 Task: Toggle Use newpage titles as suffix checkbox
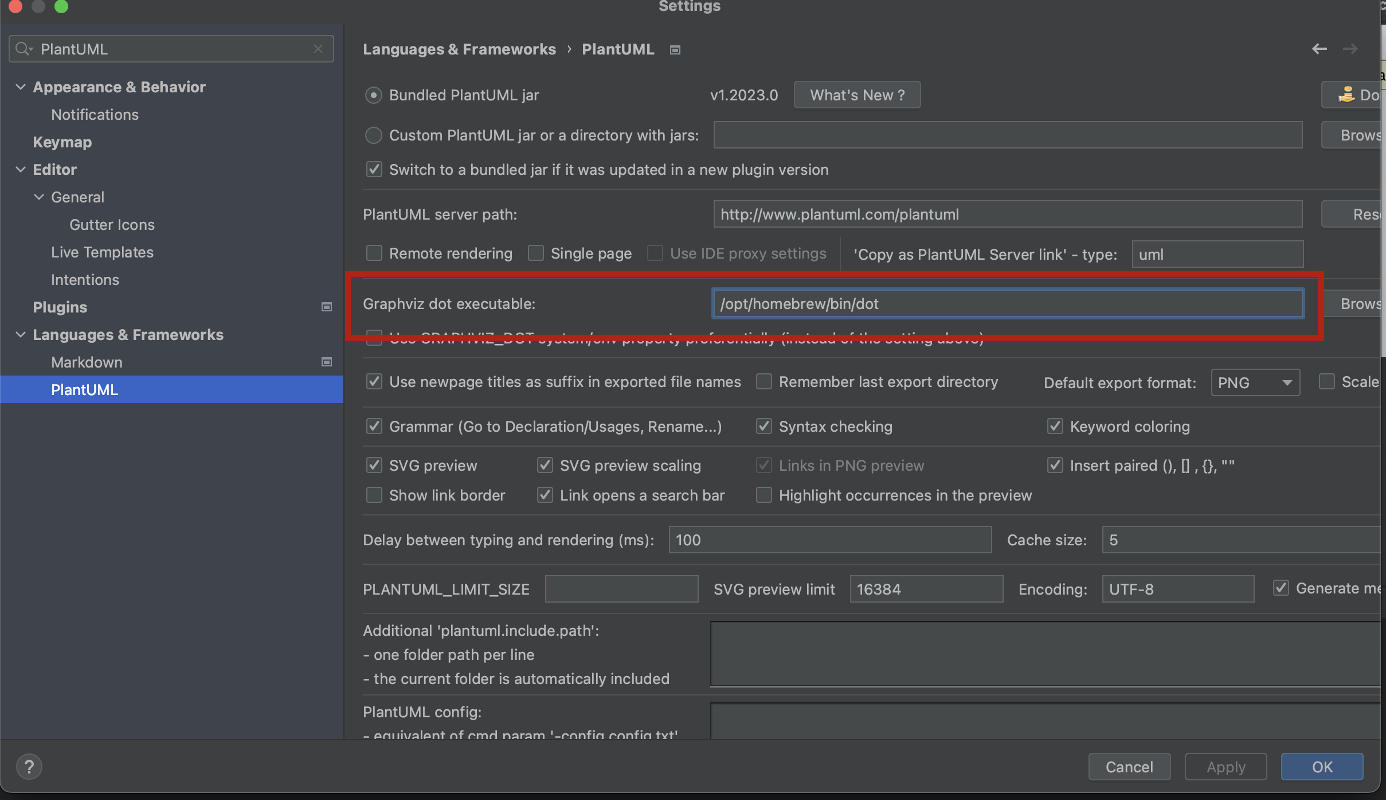(x=374, y=382)
